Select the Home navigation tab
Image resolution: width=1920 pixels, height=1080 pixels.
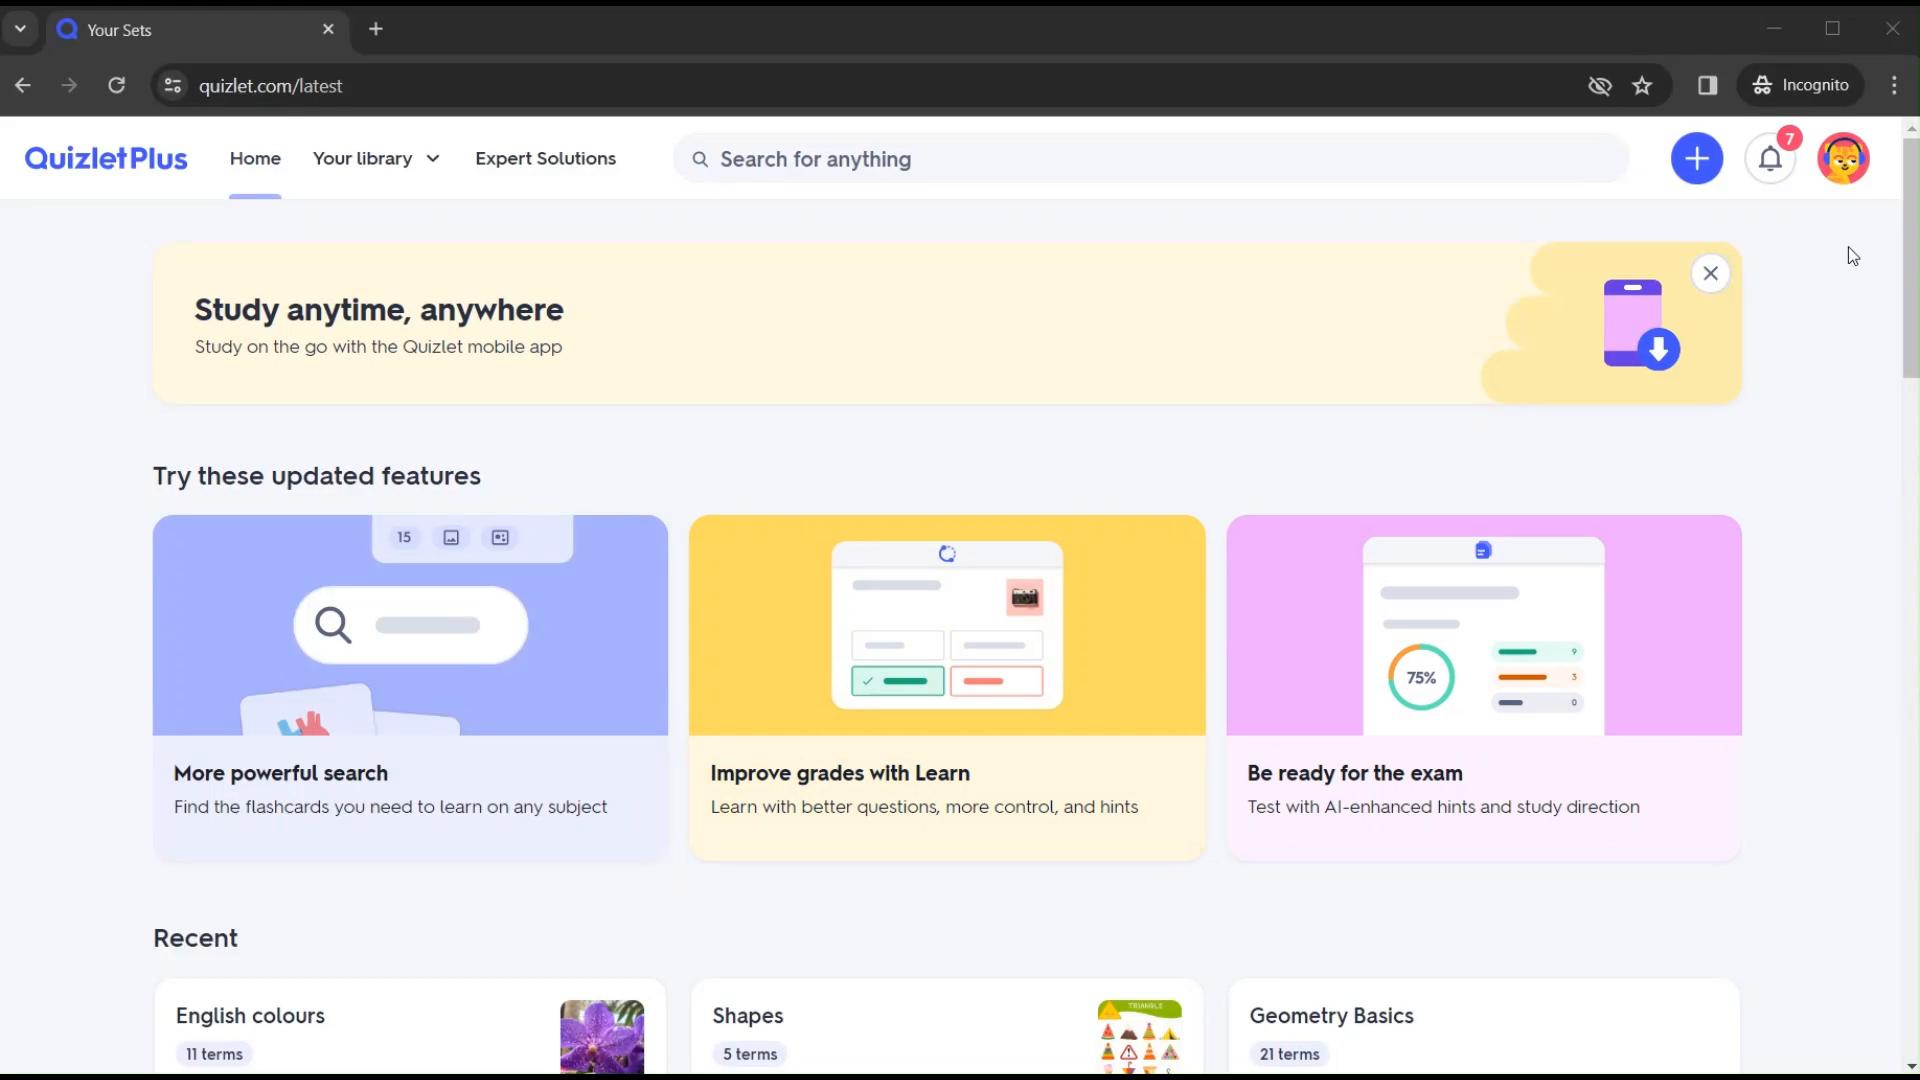click(255, 158)
